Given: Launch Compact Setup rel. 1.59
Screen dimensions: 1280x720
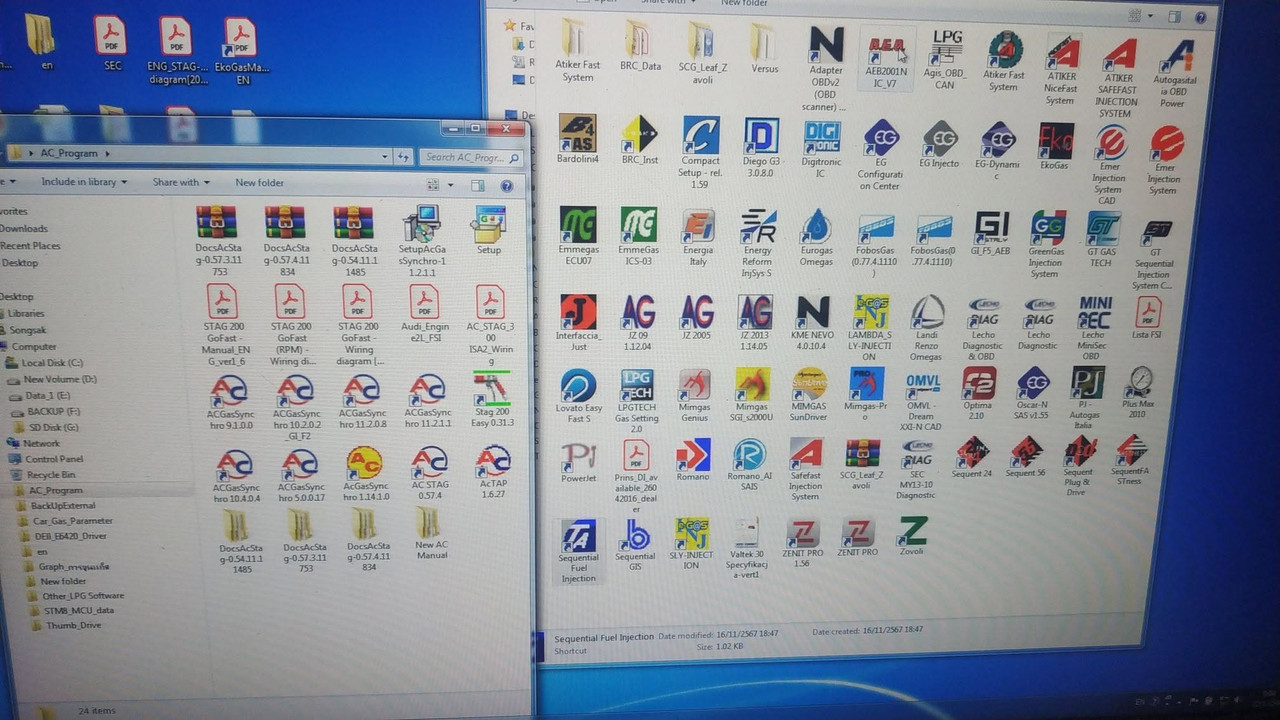Looking at the screenshot, I should [x=700, y=135].
